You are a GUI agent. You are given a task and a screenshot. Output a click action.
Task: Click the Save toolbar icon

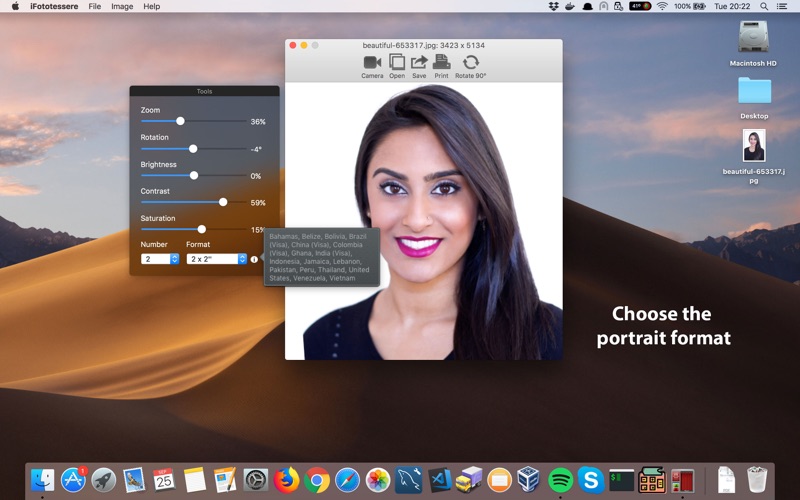tap(419, 62)
